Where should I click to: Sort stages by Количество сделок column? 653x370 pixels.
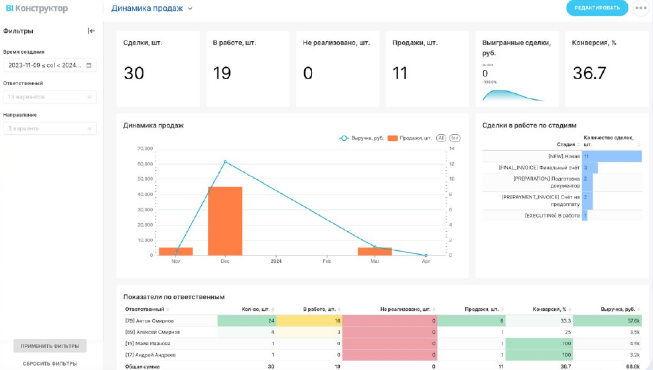[x=611, y=141]
